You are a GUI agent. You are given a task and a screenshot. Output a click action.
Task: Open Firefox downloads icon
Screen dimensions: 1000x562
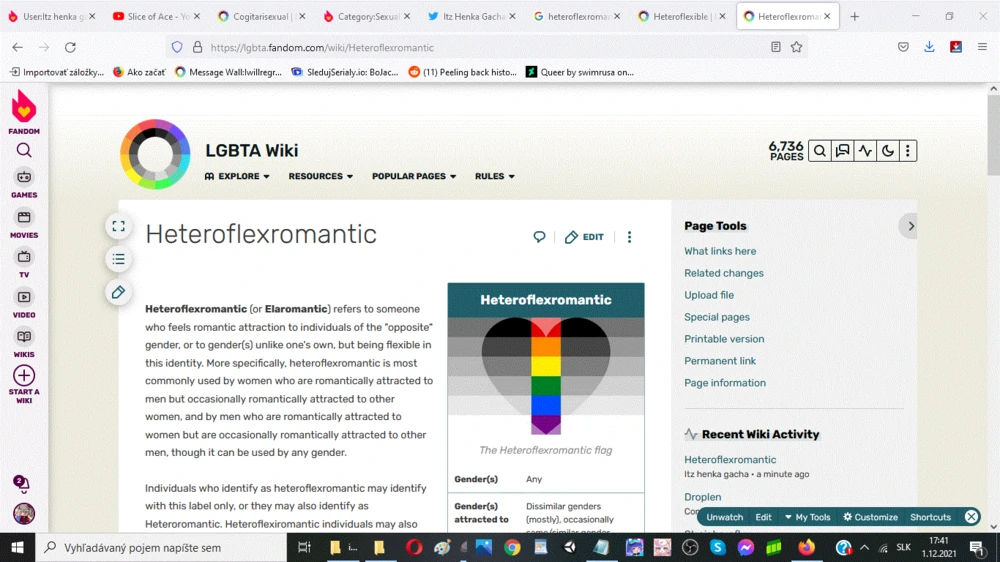[929, 47]
